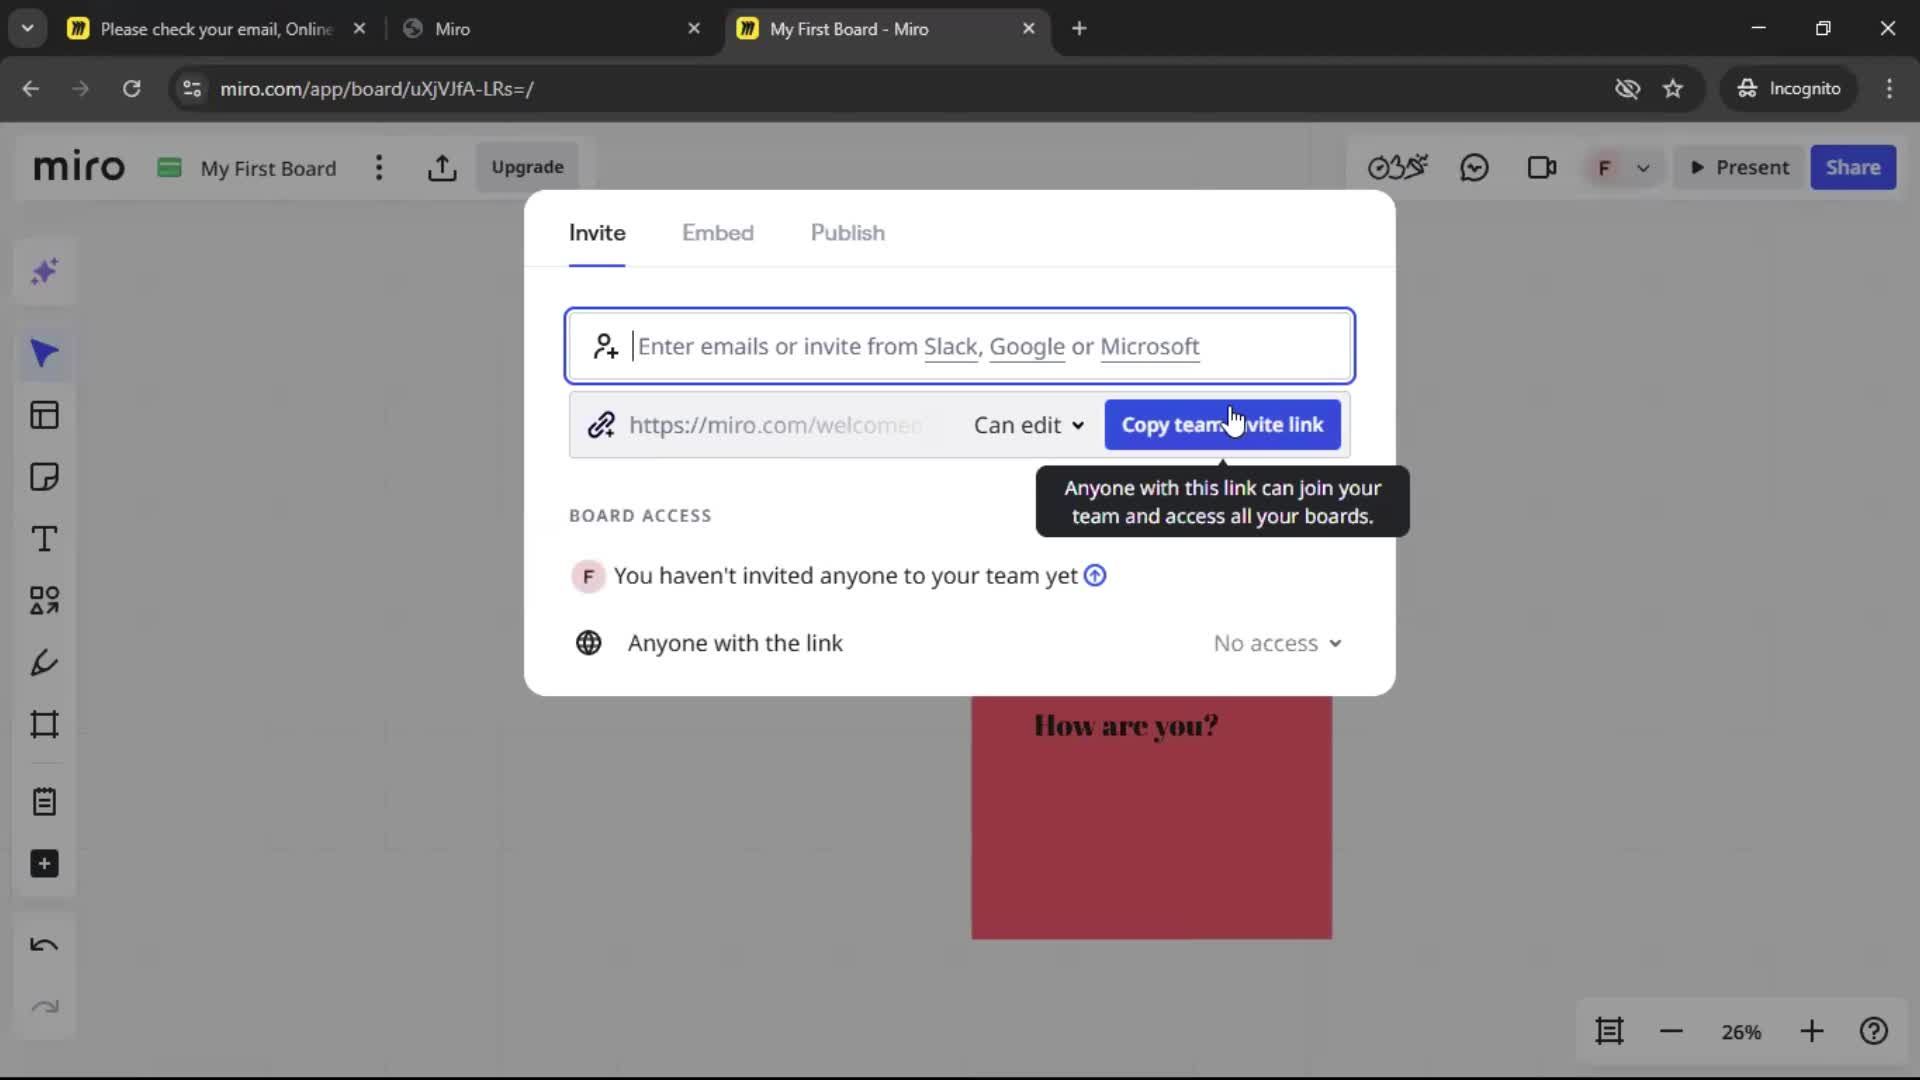Click the Miro logo
This screenshot has height=1080, width=1920.
(79, 167)
